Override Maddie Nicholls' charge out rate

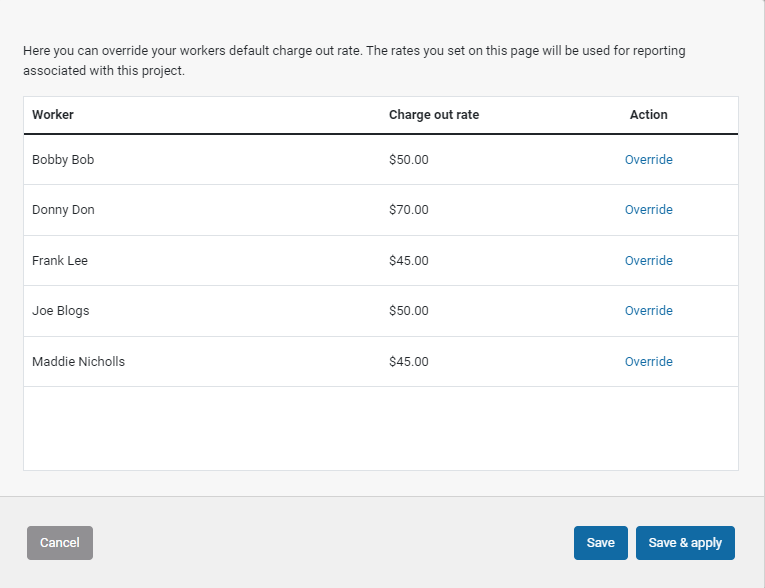[x=648, y=362]
